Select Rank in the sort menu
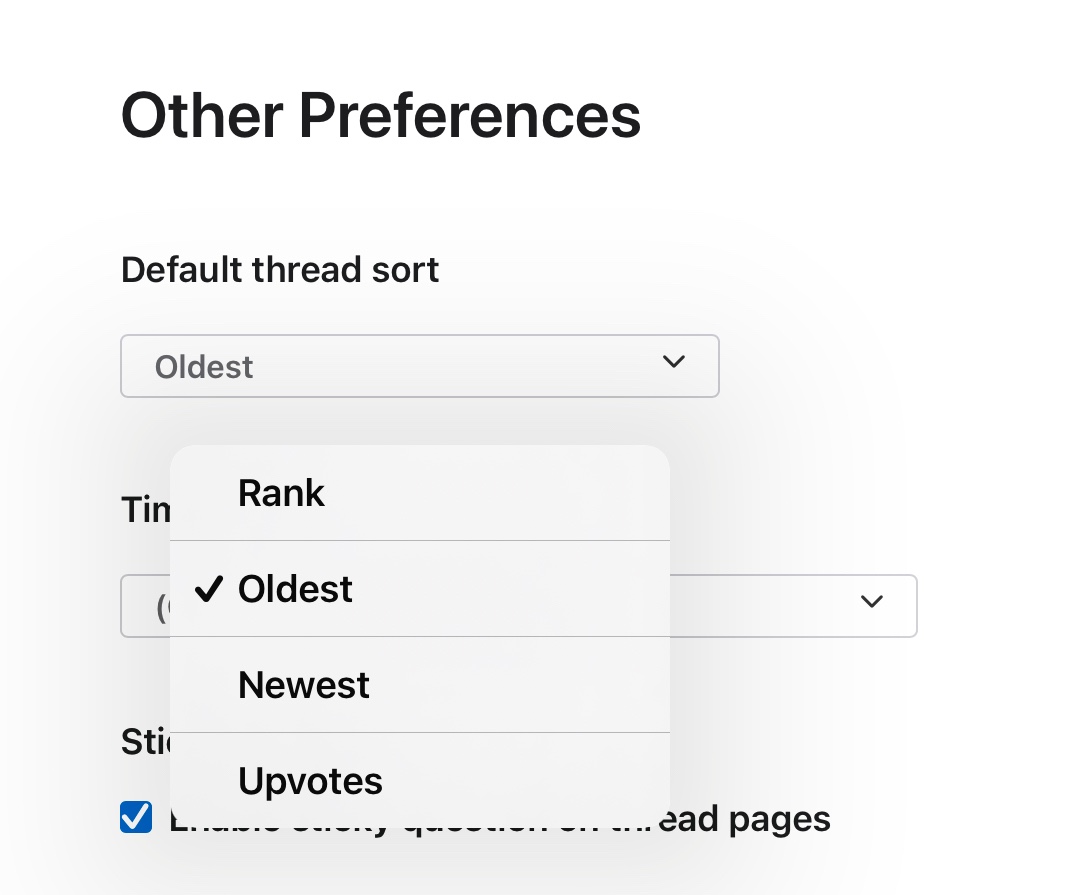Viewport: 1079px width, 895px height. coord(281,493)
